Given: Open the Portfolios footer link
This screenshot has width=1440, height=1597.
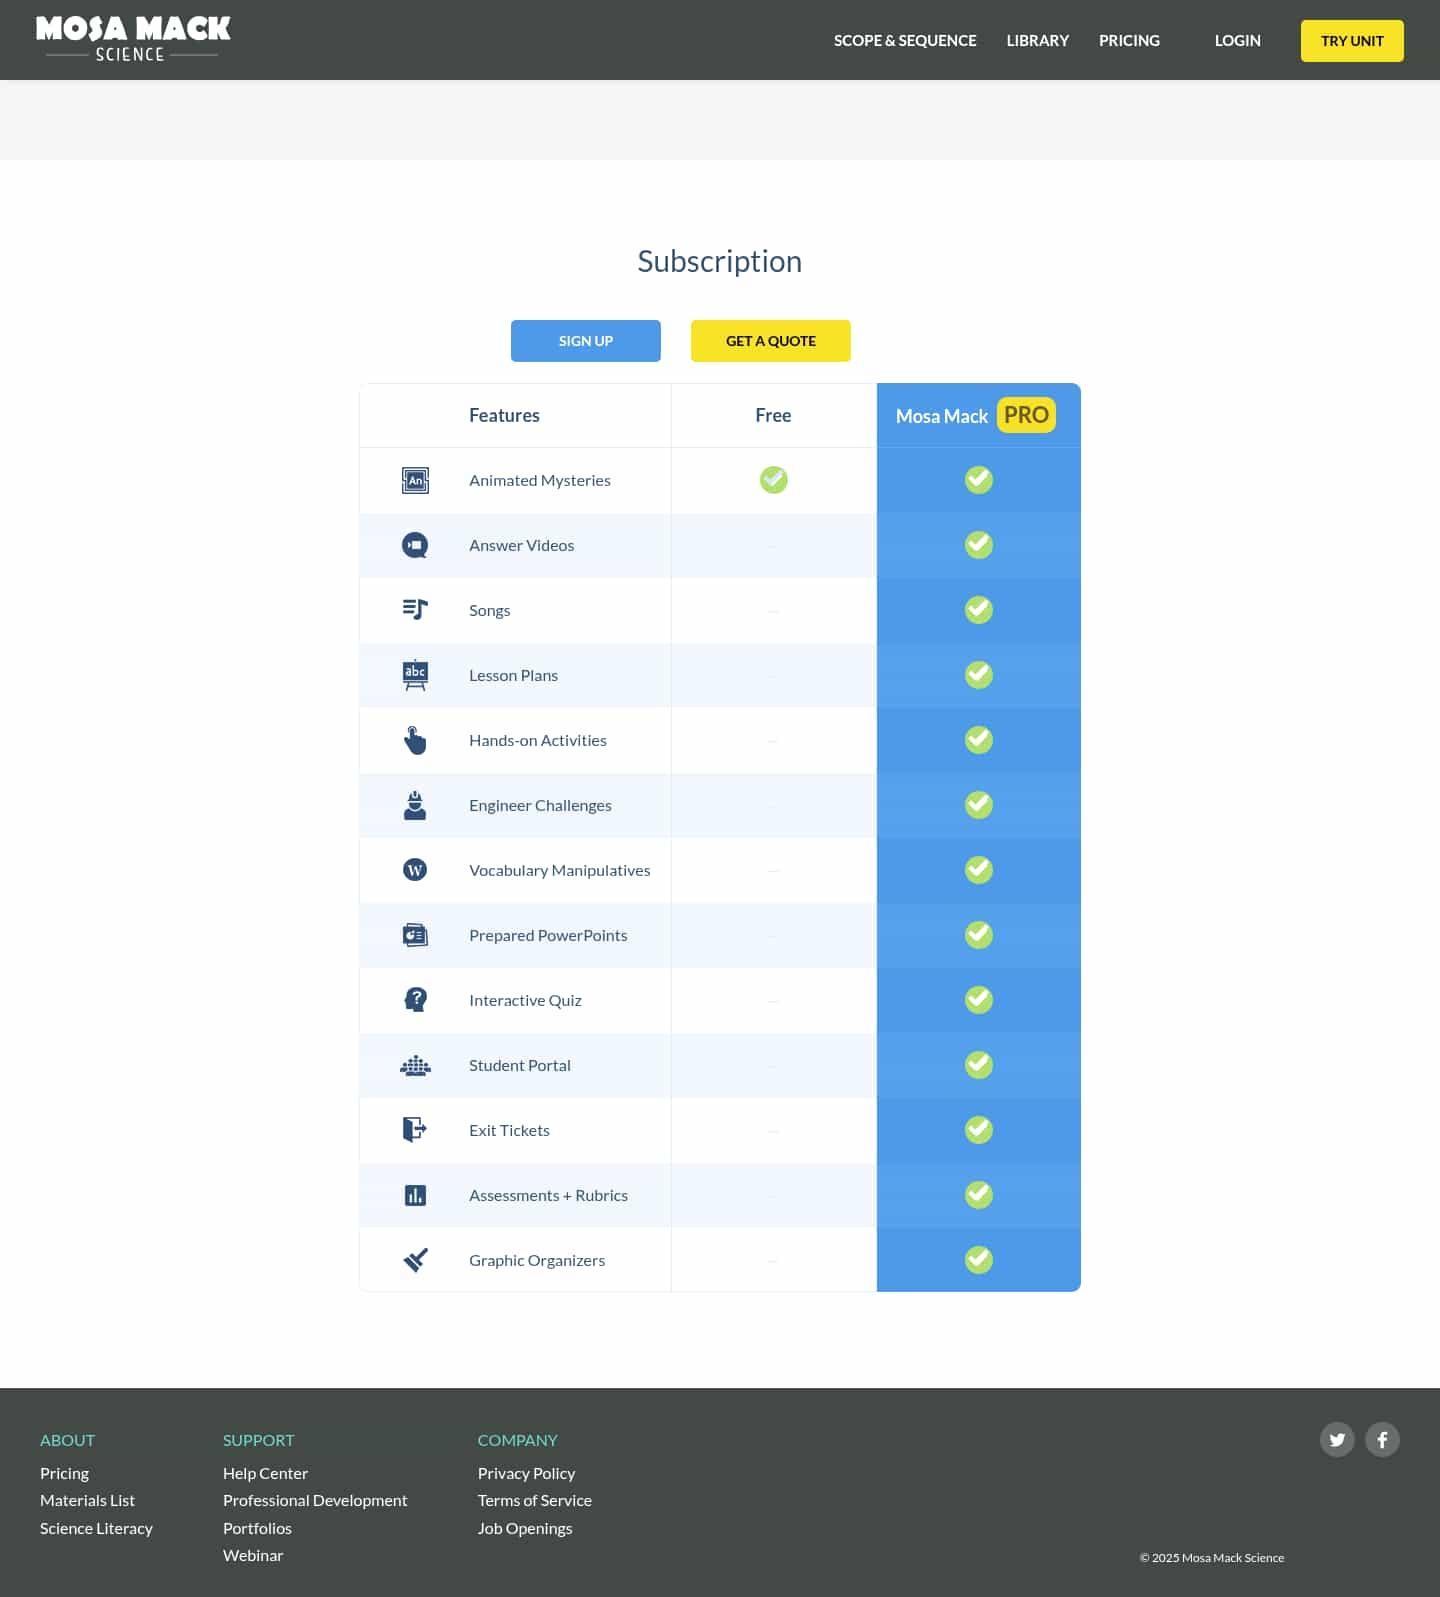Looking at the screenshot, I should pos(257,1528).
